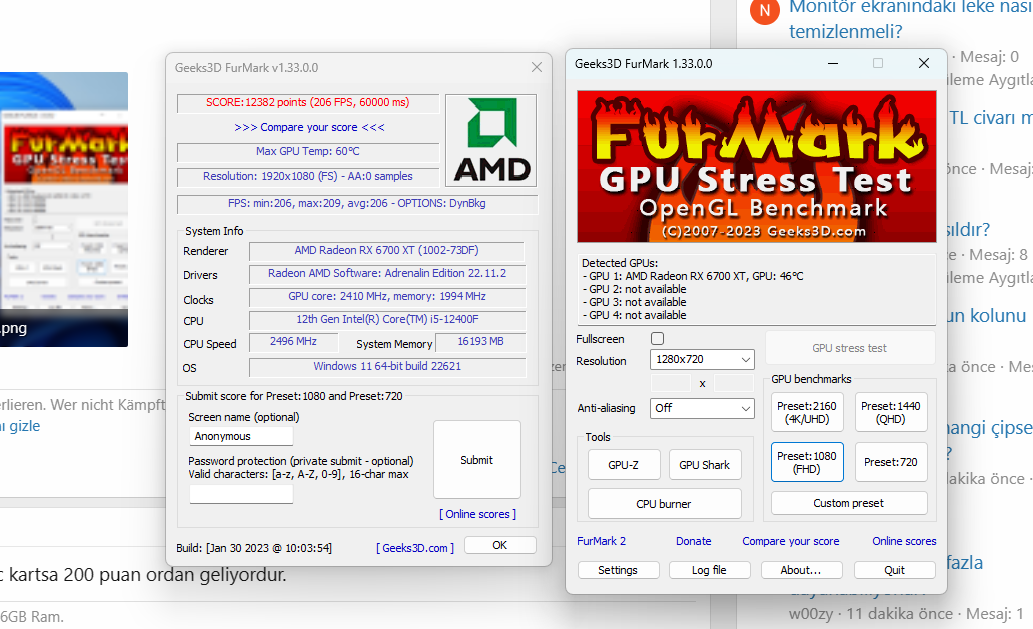Click the custom resolution height field

(x=734, y=383)
